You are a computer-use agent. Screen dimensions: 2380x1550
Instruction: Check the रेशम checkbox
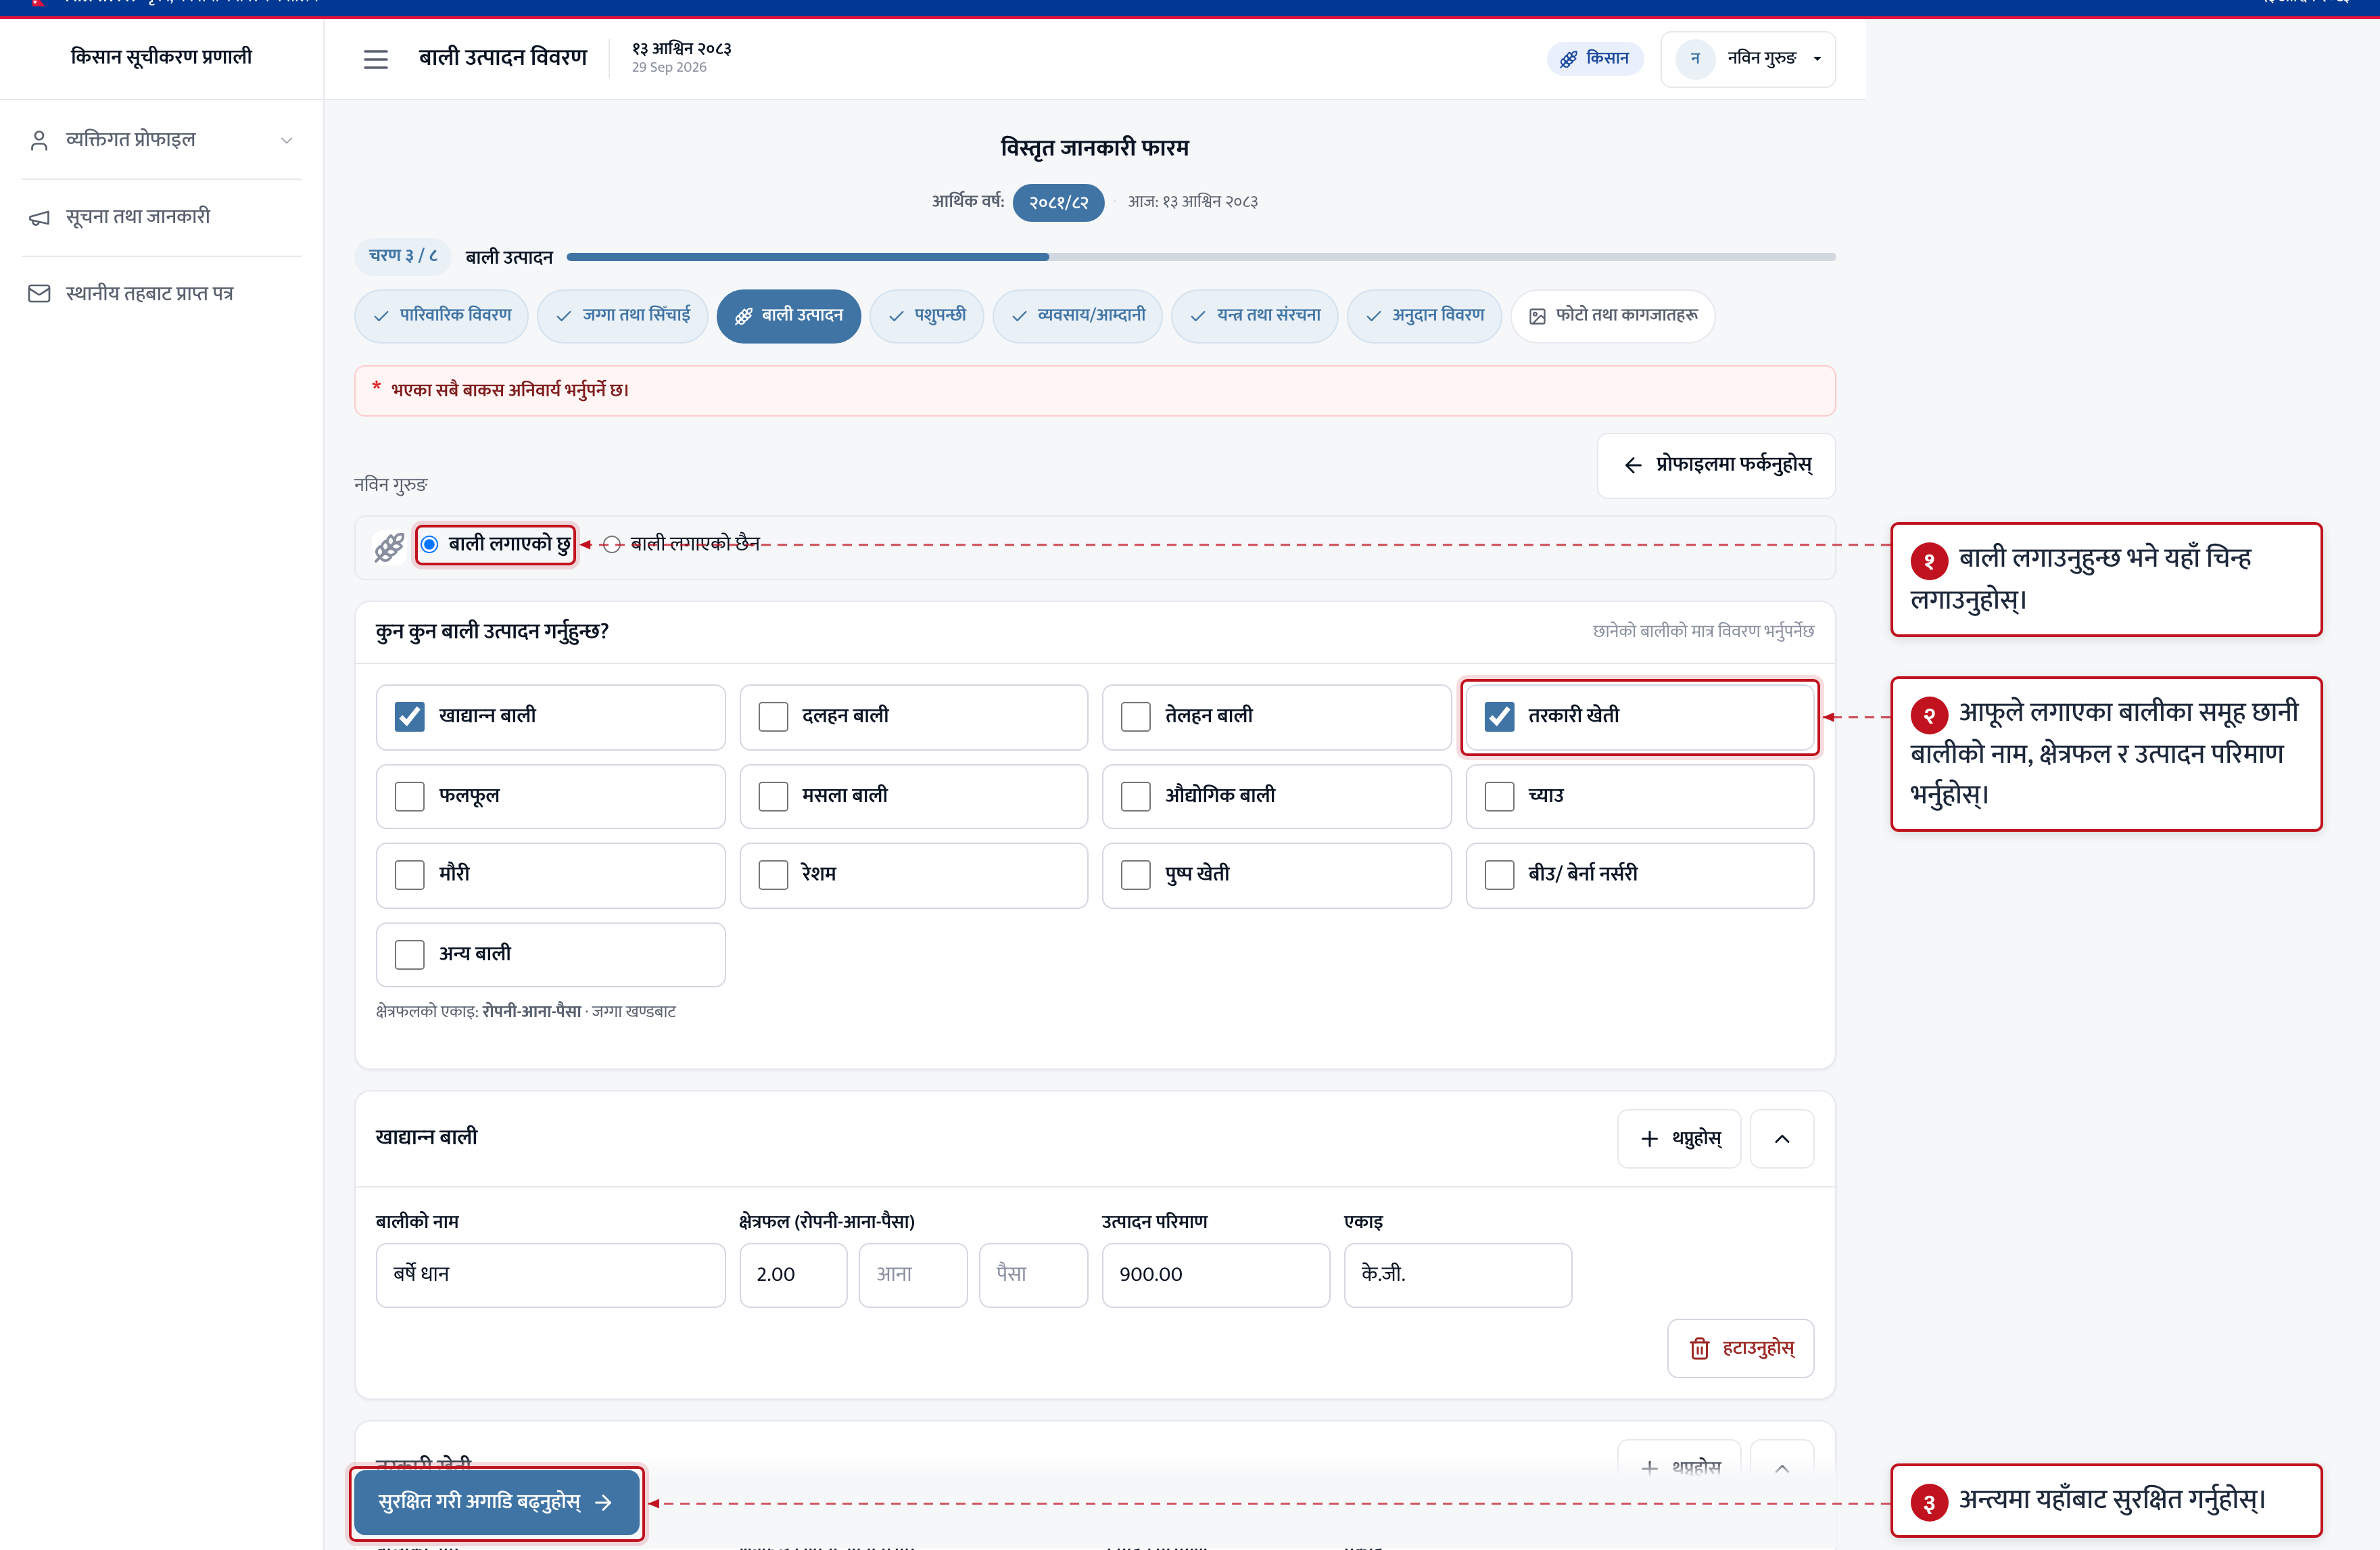click(x=773, y=875)
